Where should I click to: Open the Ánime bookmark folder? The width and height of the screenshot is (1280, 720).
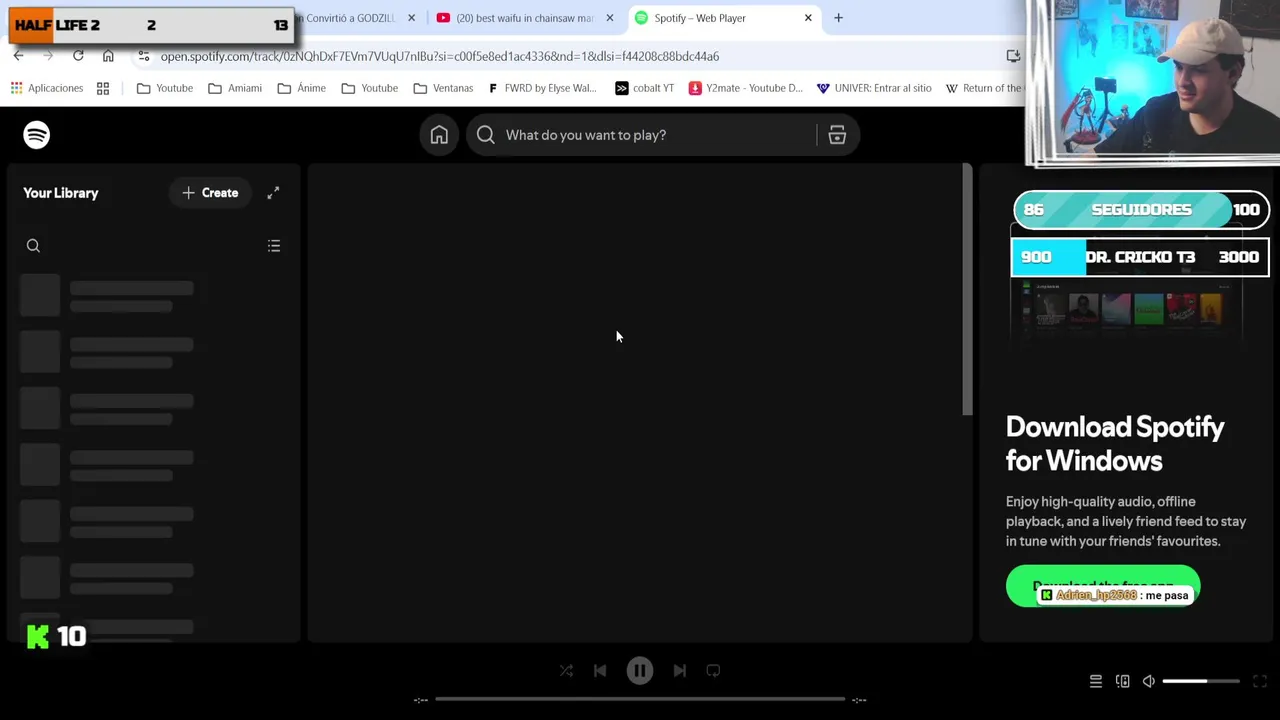(302, 88)
